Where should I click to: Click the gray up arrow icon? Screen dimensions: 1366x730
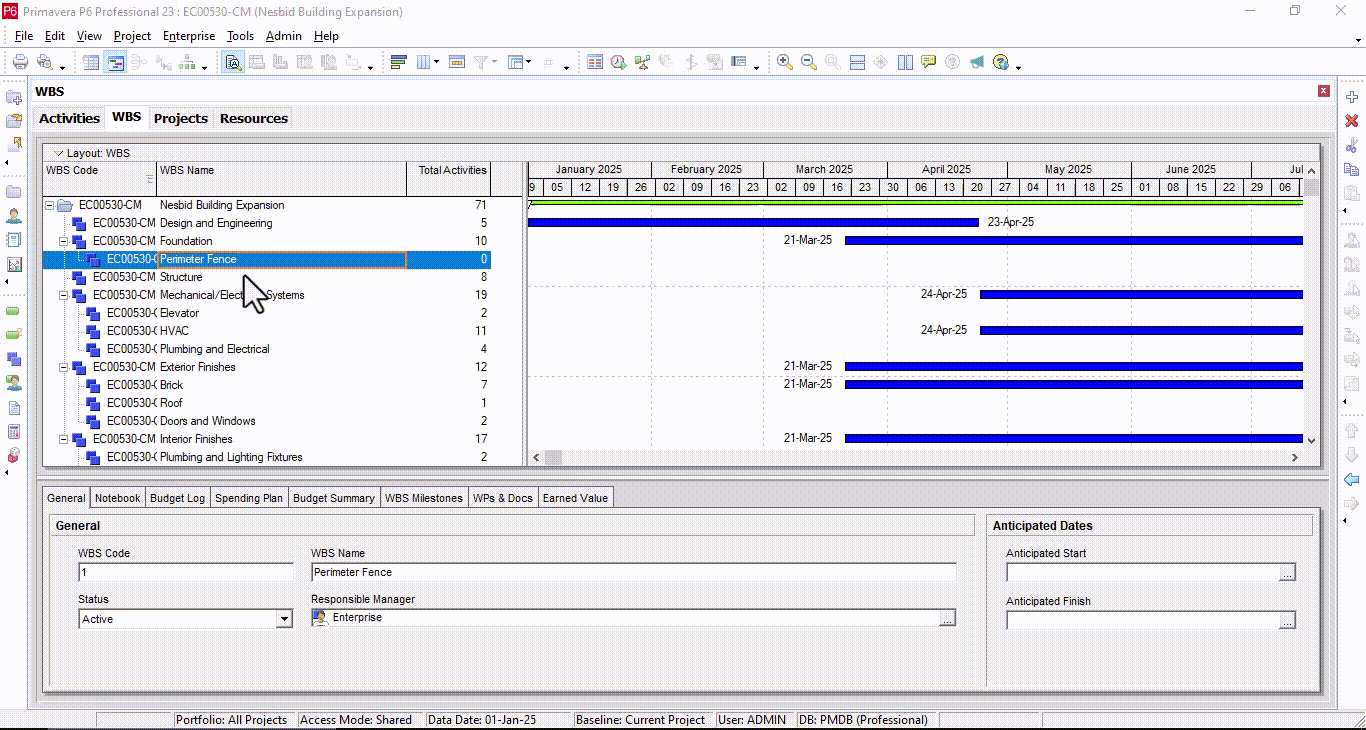pos(1352,431)
